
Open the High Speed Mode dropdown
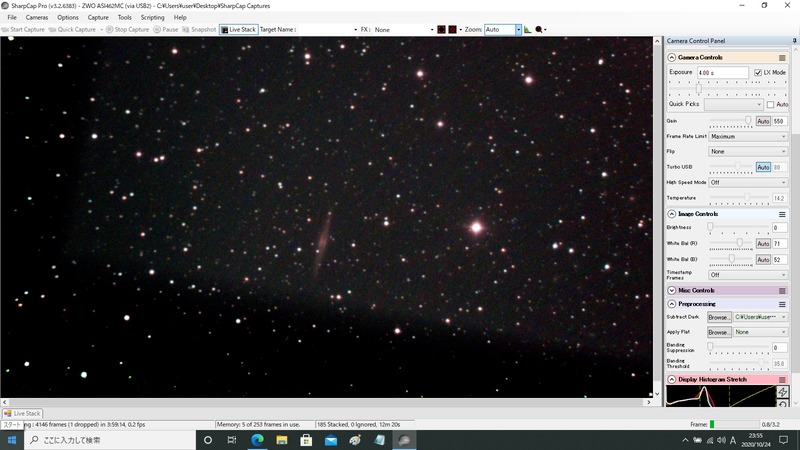coord(748,182)
